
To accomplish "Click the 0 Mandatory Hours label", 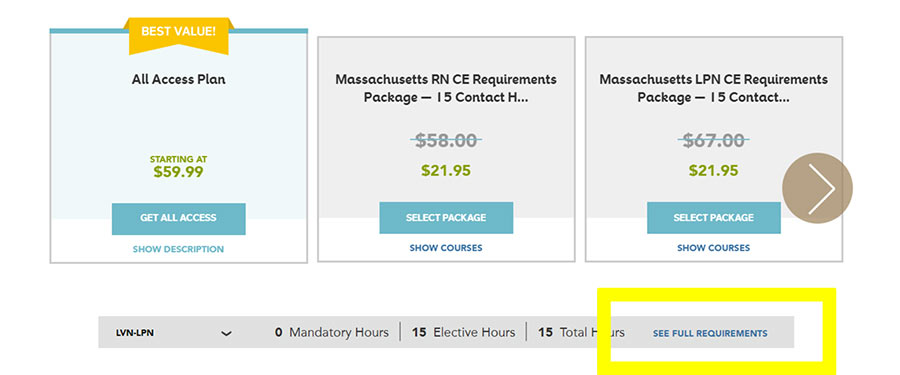I will pyautogui.click(x=331, y=332).
